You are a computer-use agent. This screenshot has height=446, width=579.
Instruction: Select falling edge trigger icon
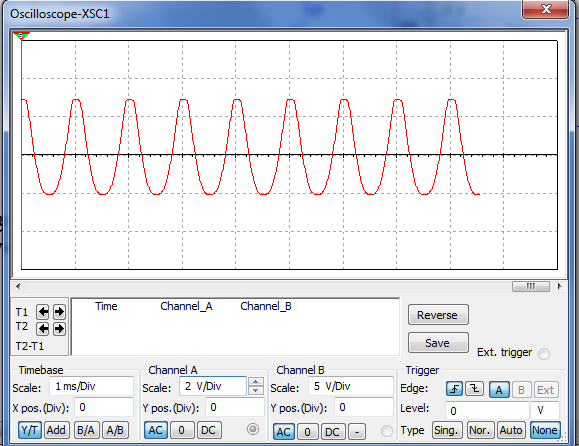474,389
